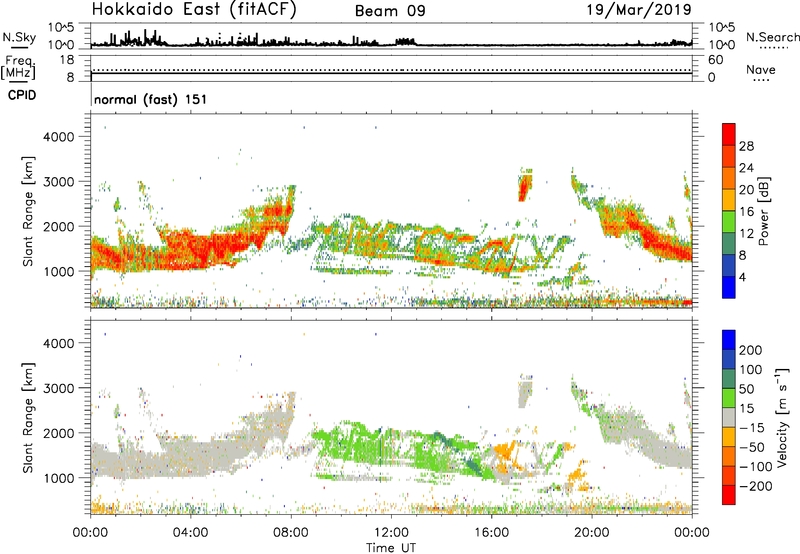
Task: Click the "24" tick on the power colorbar
Action: (x=746, y=168)
